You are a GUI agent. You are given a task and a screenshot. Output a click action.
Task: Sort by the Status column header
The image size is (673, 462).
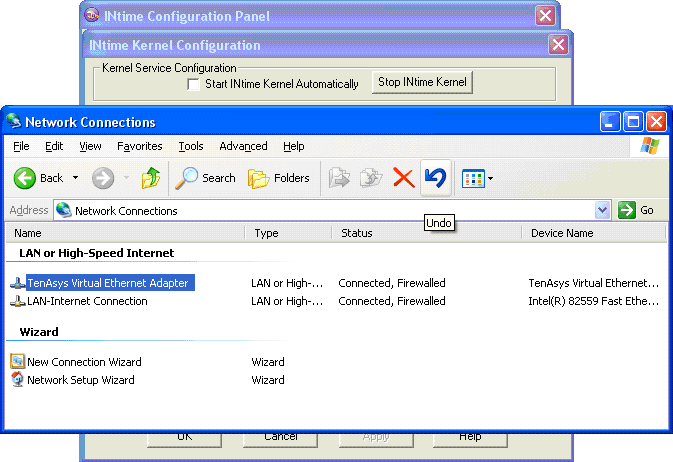(356, 233)
